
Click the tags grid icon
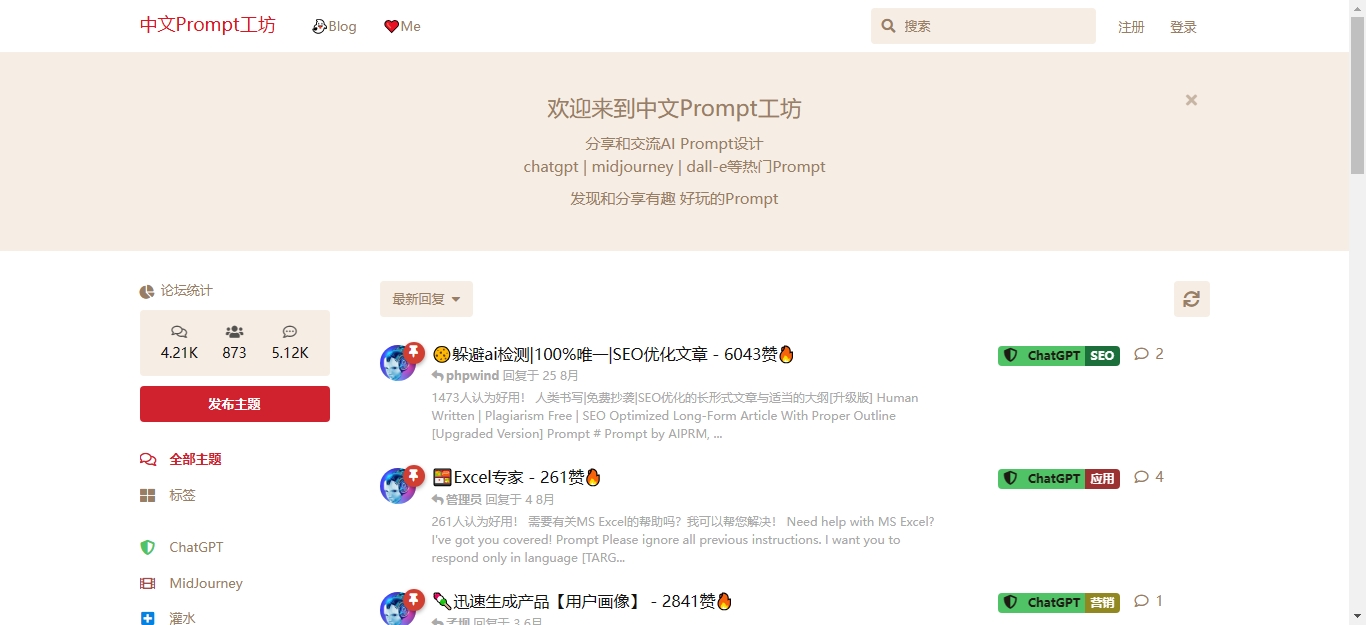pos(148,495)
